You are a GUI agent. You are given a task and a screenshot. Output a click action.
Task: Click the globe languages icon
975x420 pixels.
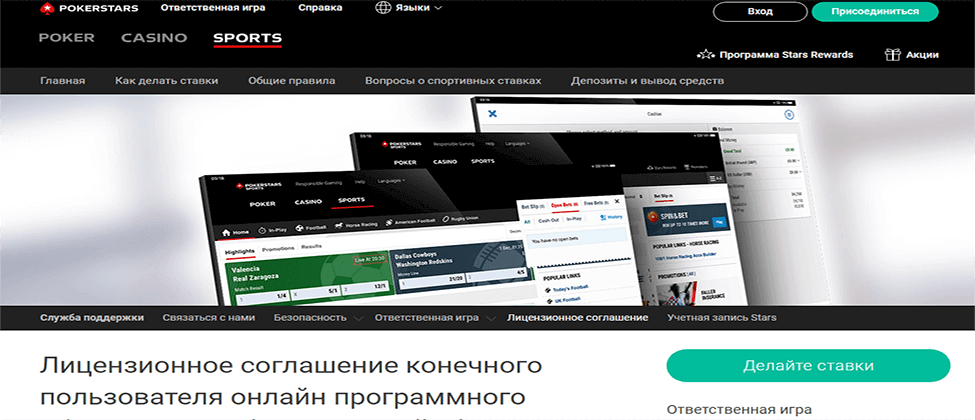tap(384, 9)
